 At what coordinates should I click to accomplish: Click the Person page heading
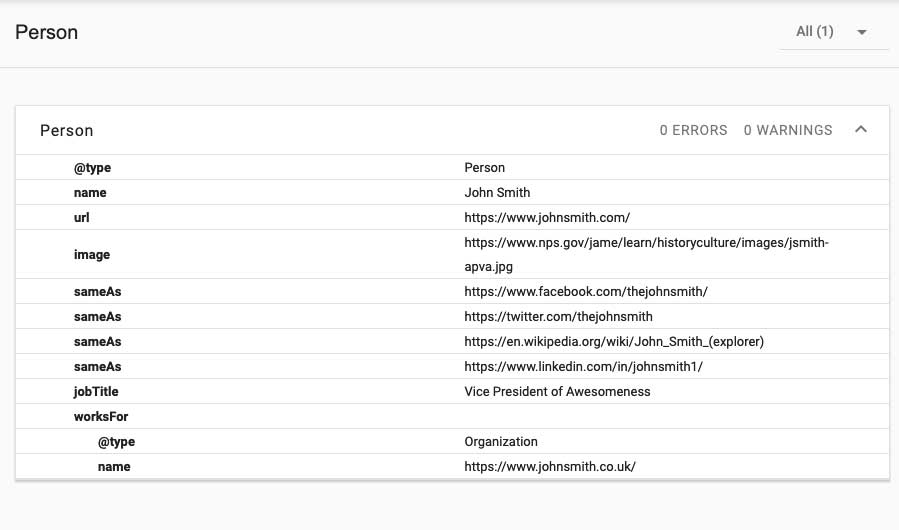click(x=47, y=32)
